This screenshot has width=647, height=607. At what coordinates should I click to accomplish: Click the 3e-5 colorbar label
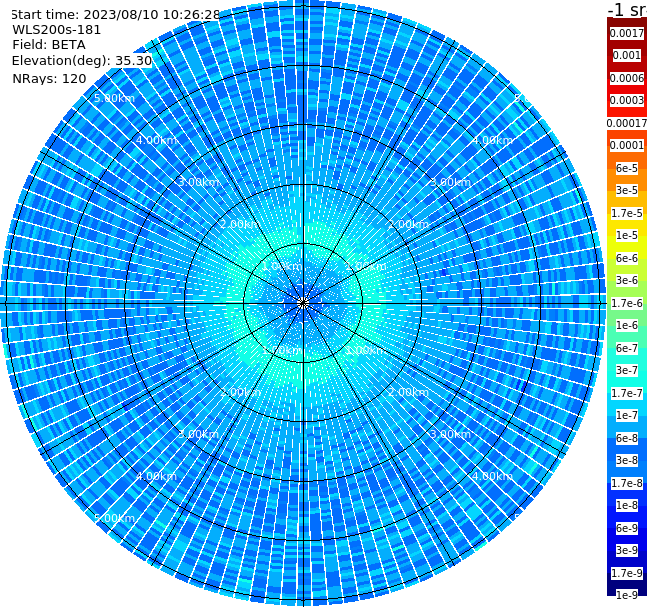pos(627,190)
